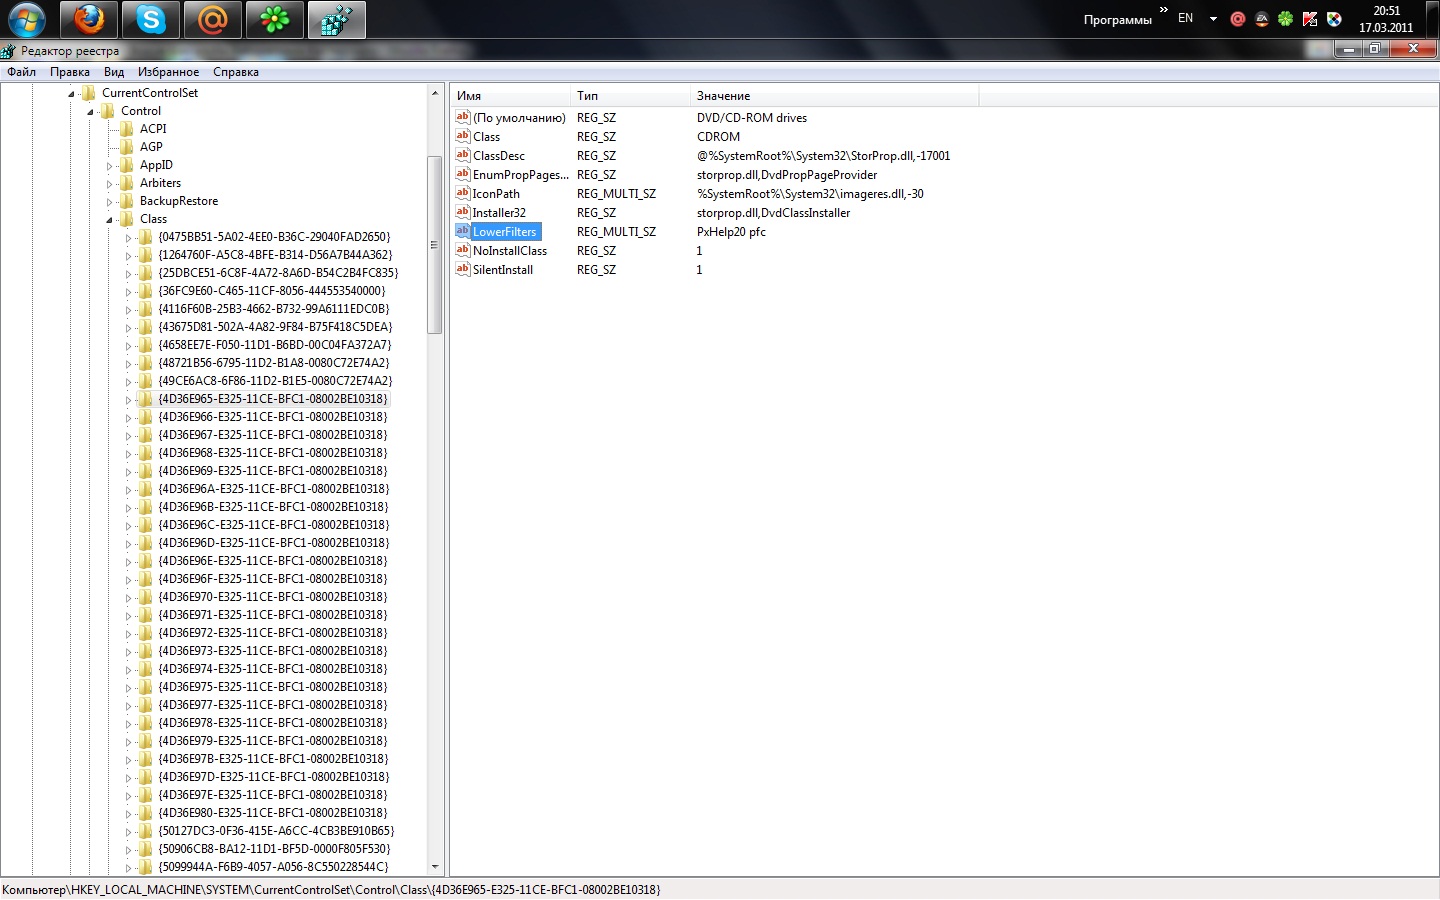Click the tree scrollbar down arrow
This screenshot has width=1440, height=900.
tap(434, 867)
